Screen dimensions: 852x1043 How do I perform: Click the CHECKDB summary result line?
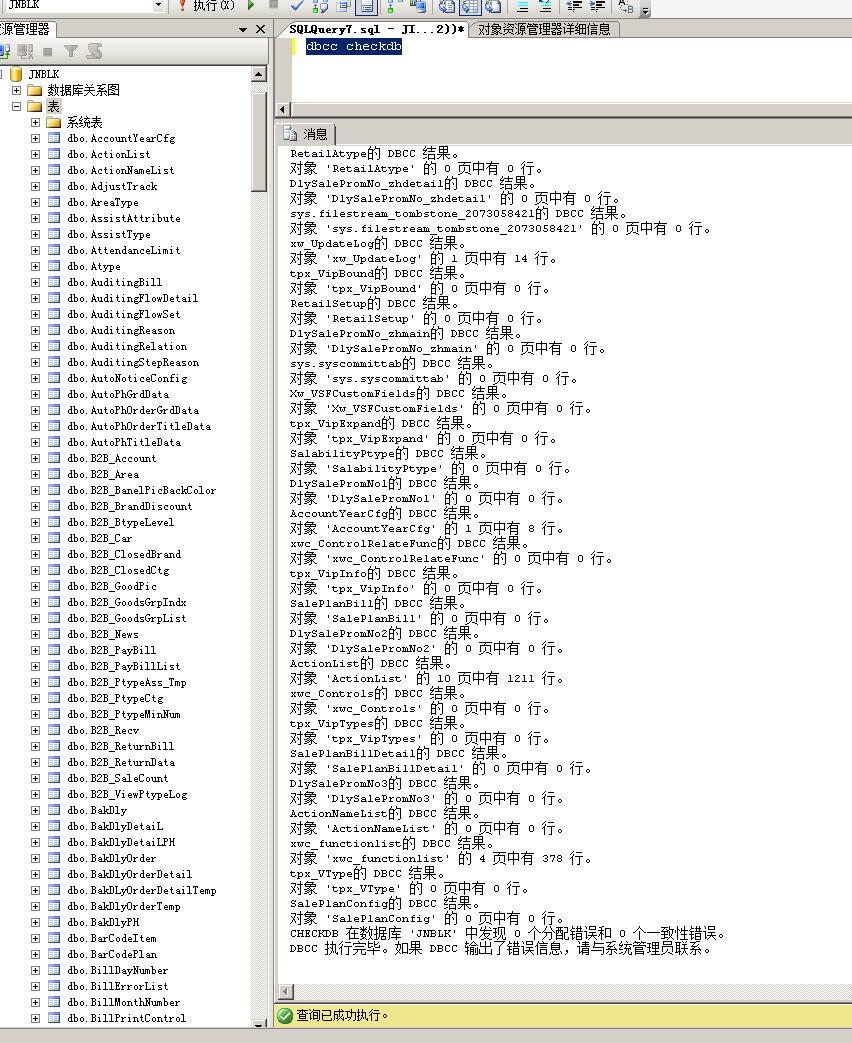(507, 933)
